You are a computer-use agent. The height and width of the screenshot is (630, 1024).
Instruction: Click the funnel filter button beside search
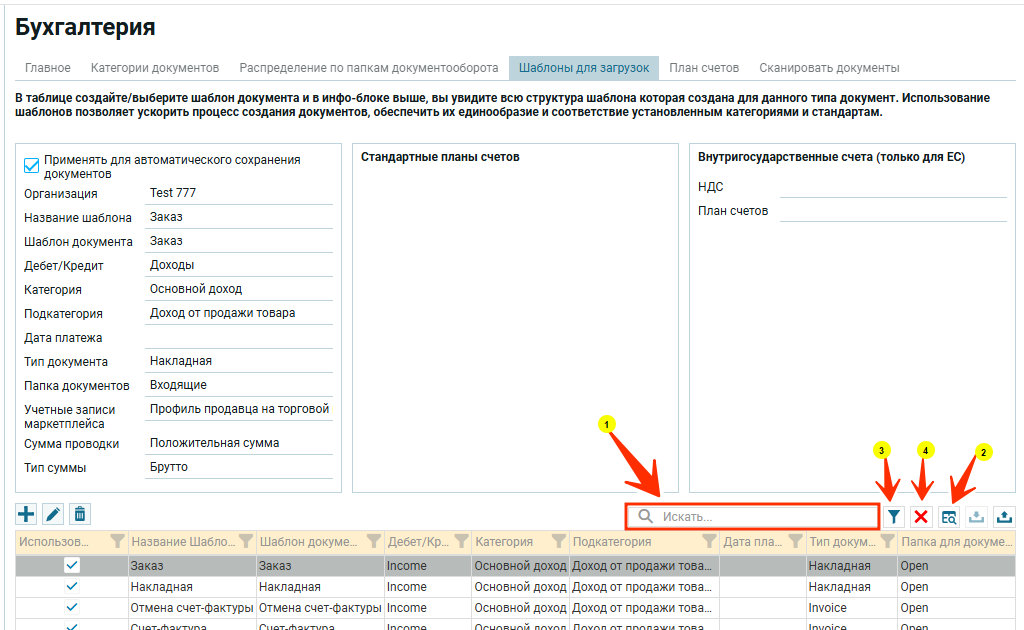(894, 516)
